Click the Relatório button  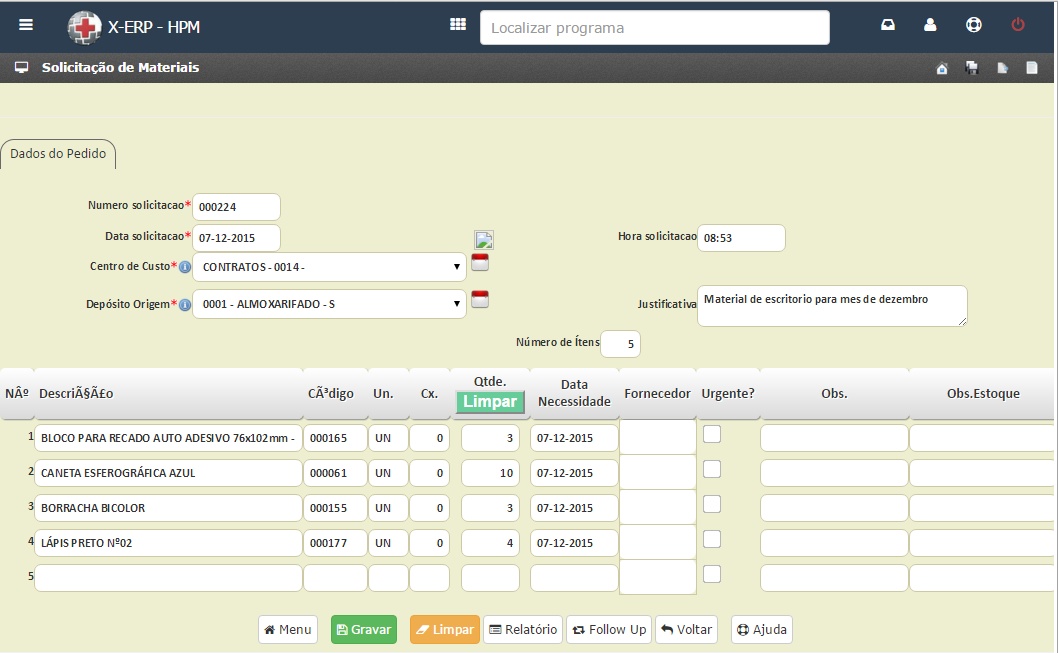click(523, 629)
